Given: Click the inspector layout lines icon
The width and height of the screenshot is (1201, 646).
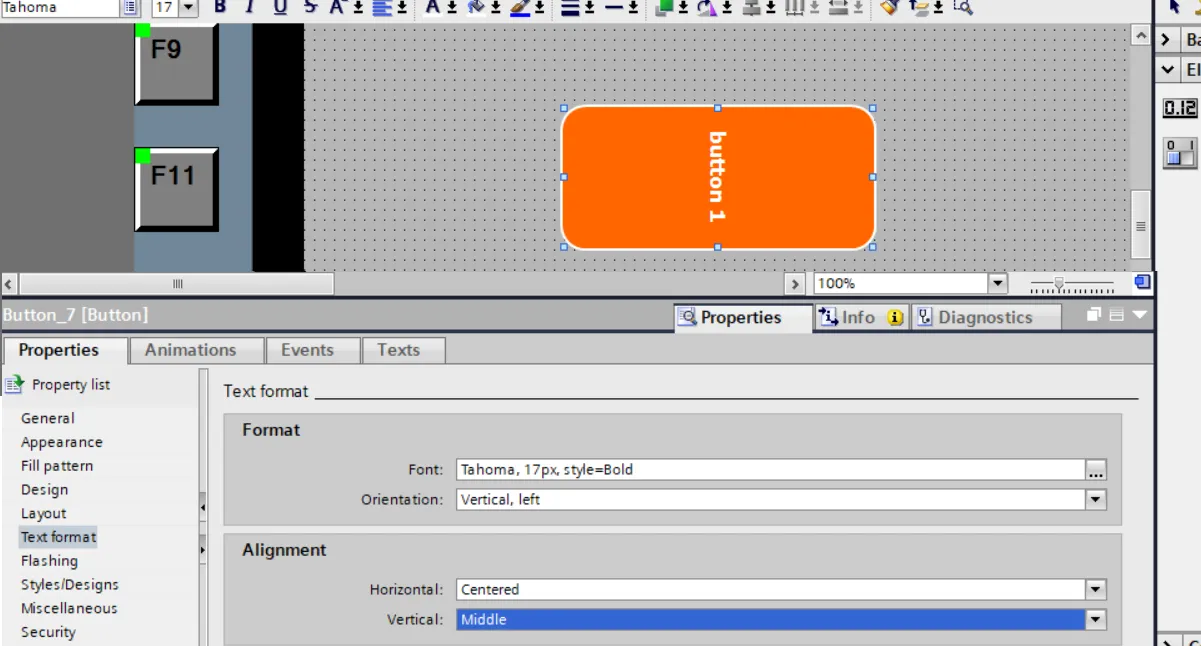Looking at the screenshot, I should click(x=1117, y=315).
